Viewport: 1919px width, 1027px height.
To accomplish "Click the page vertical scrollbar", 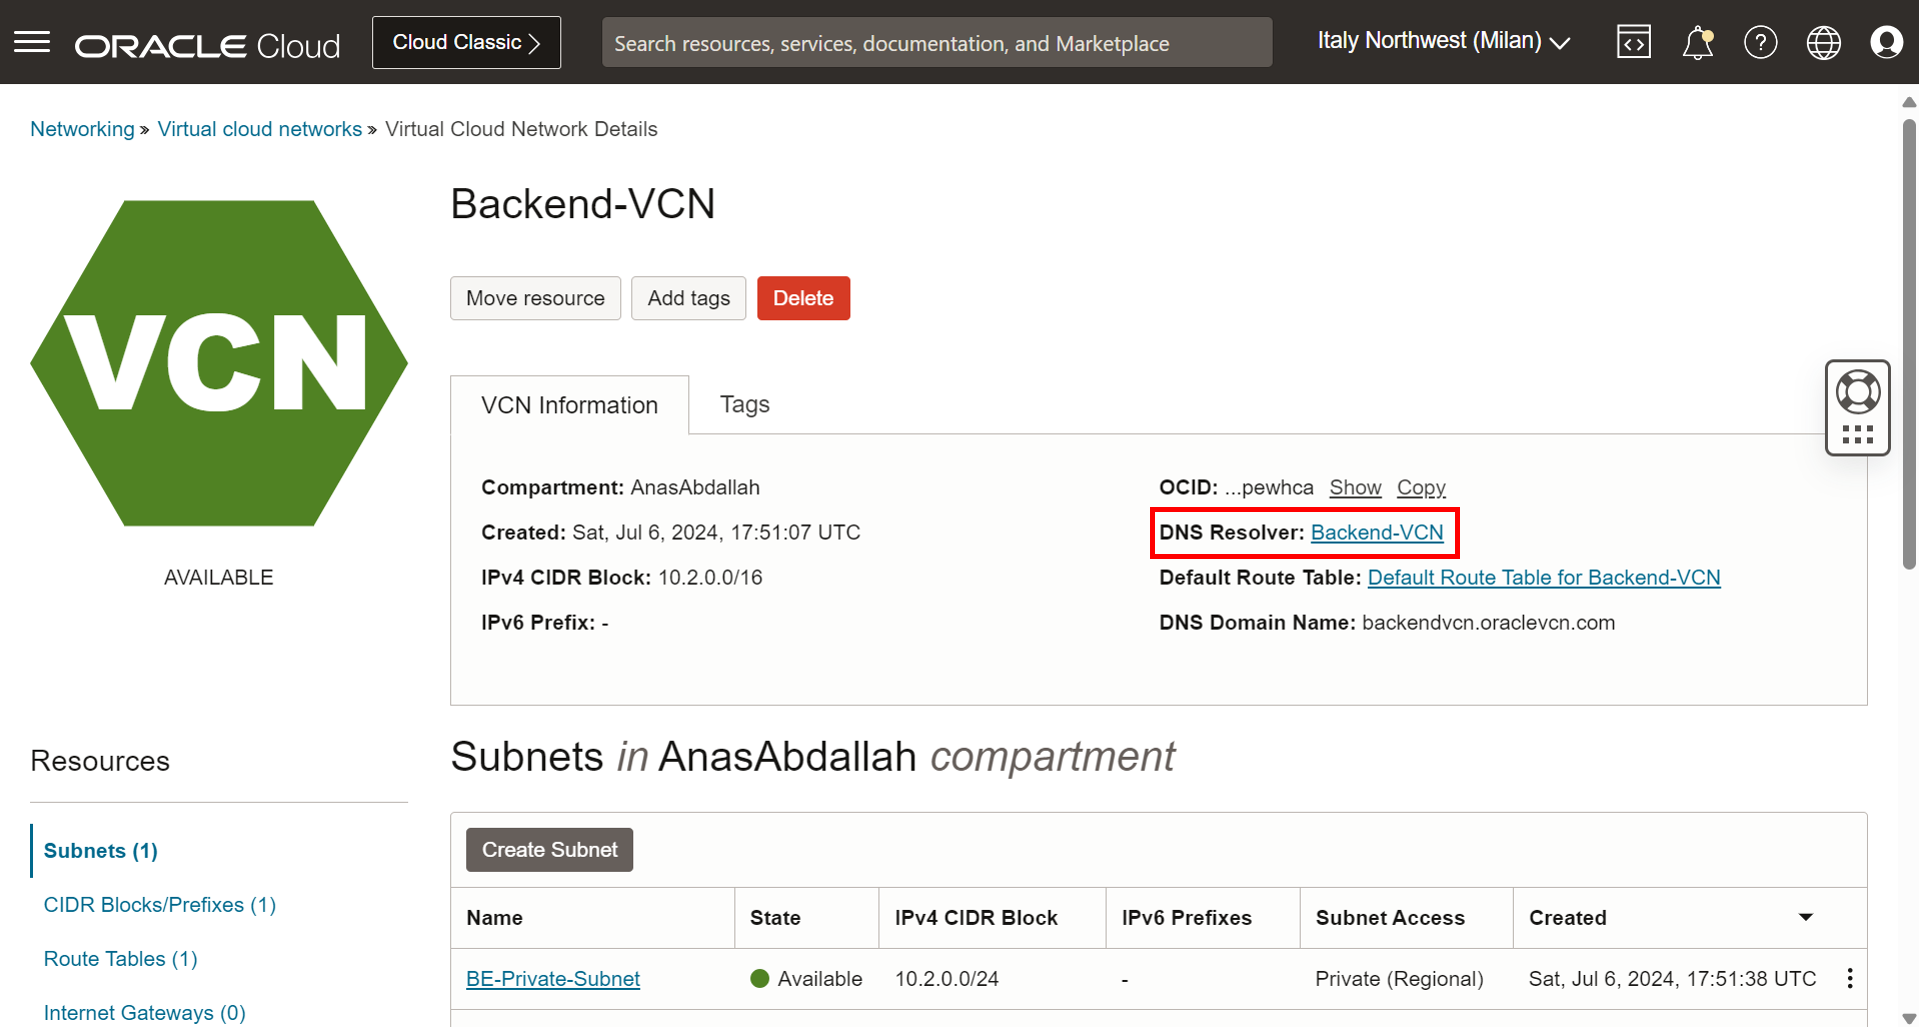I will pos(1908,344).
